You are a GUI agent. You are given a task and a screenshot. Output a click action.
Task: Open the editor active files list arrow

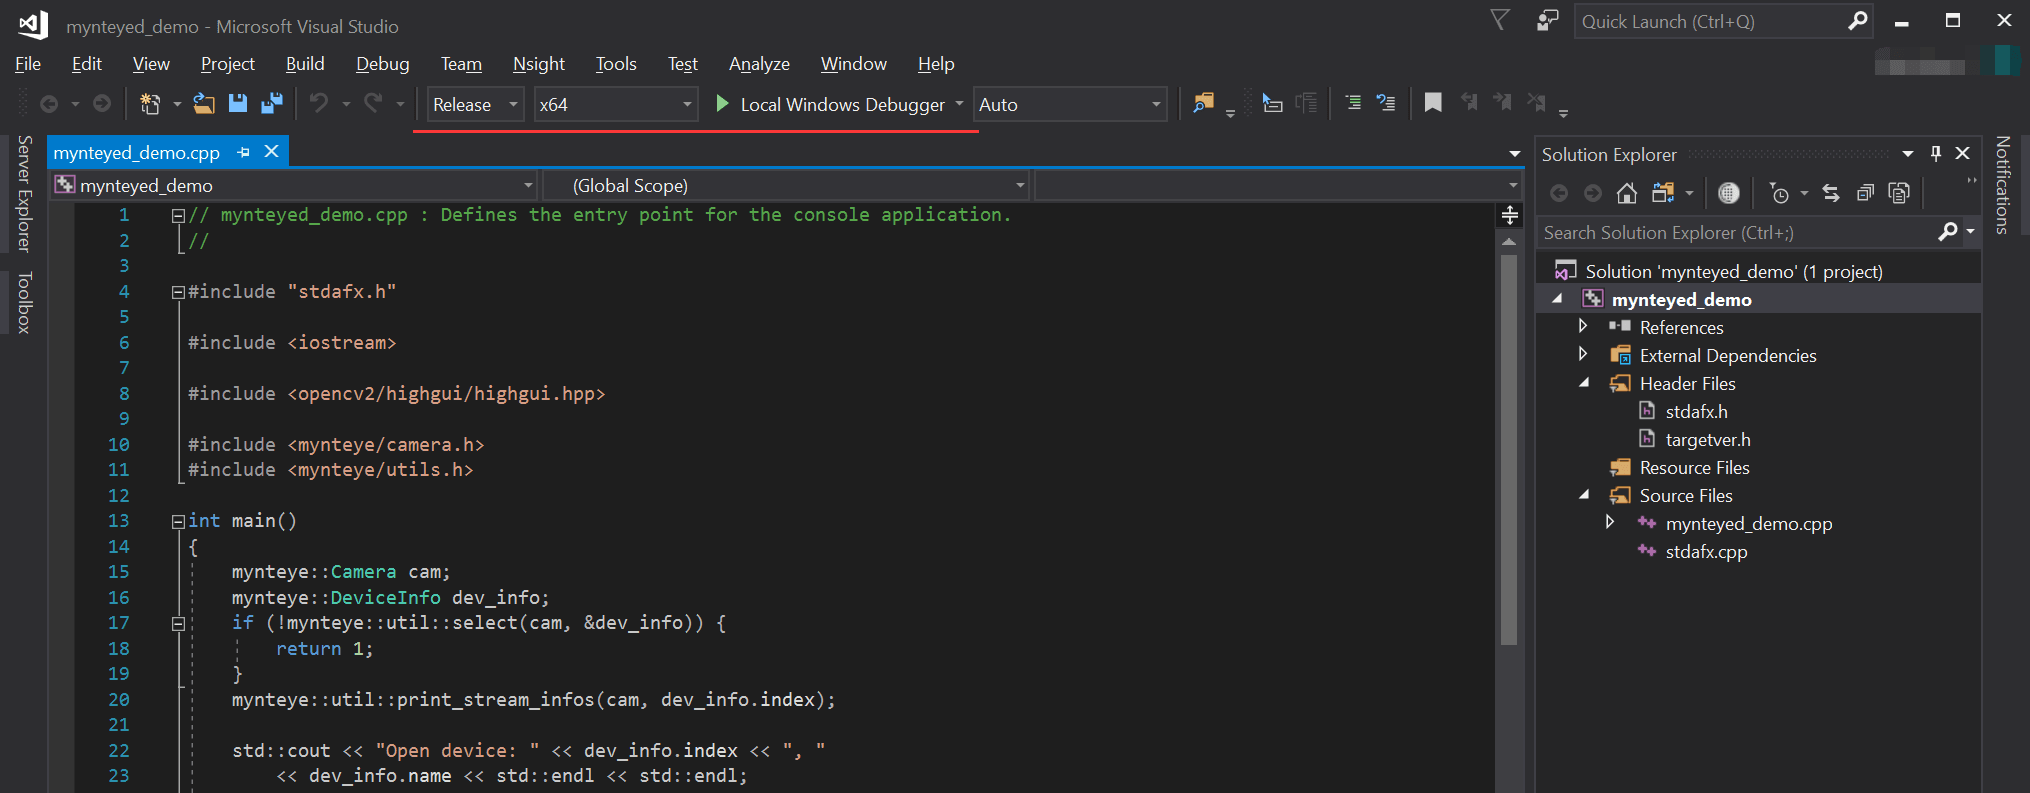click(x=1515, y=154)
